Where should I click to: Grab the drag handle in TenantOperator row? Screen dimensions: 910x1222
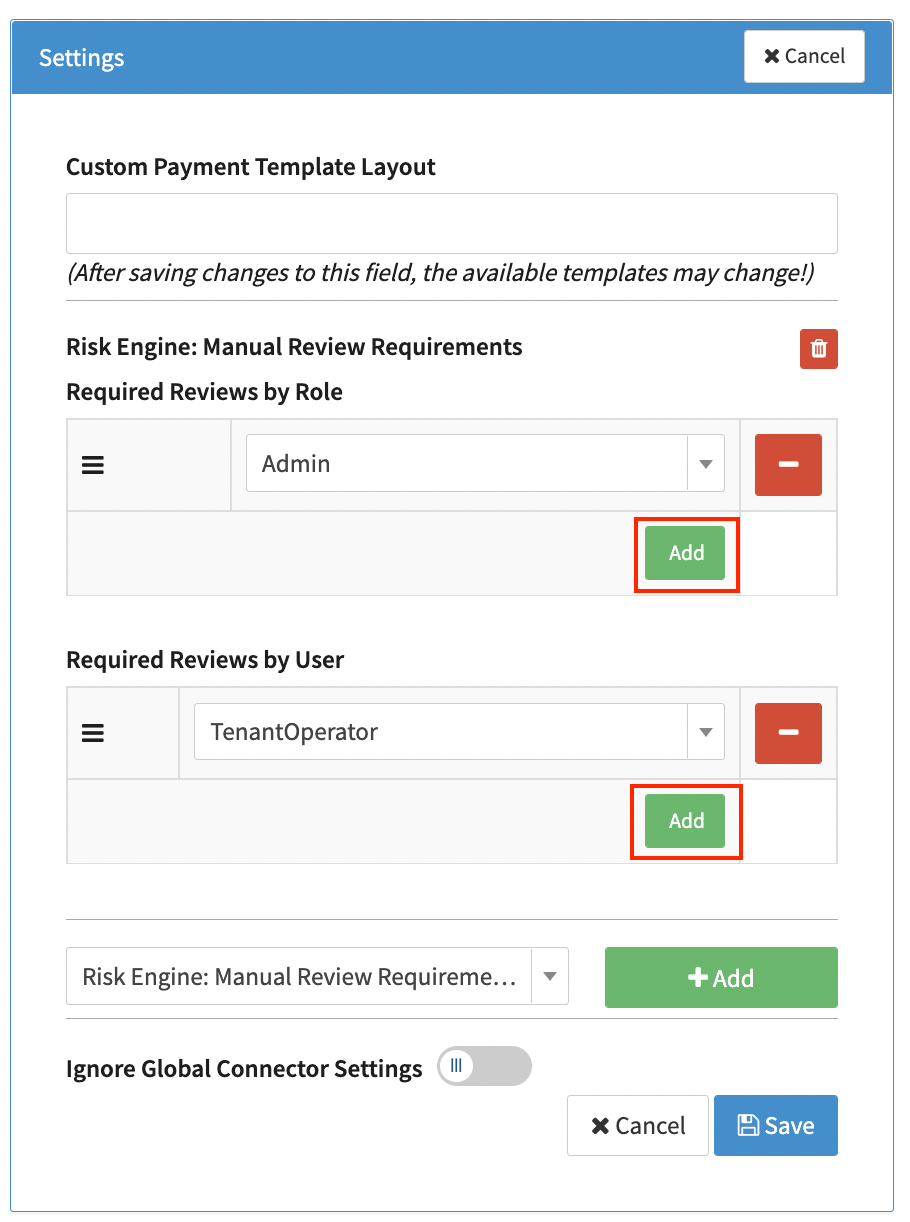click(93, 733)
